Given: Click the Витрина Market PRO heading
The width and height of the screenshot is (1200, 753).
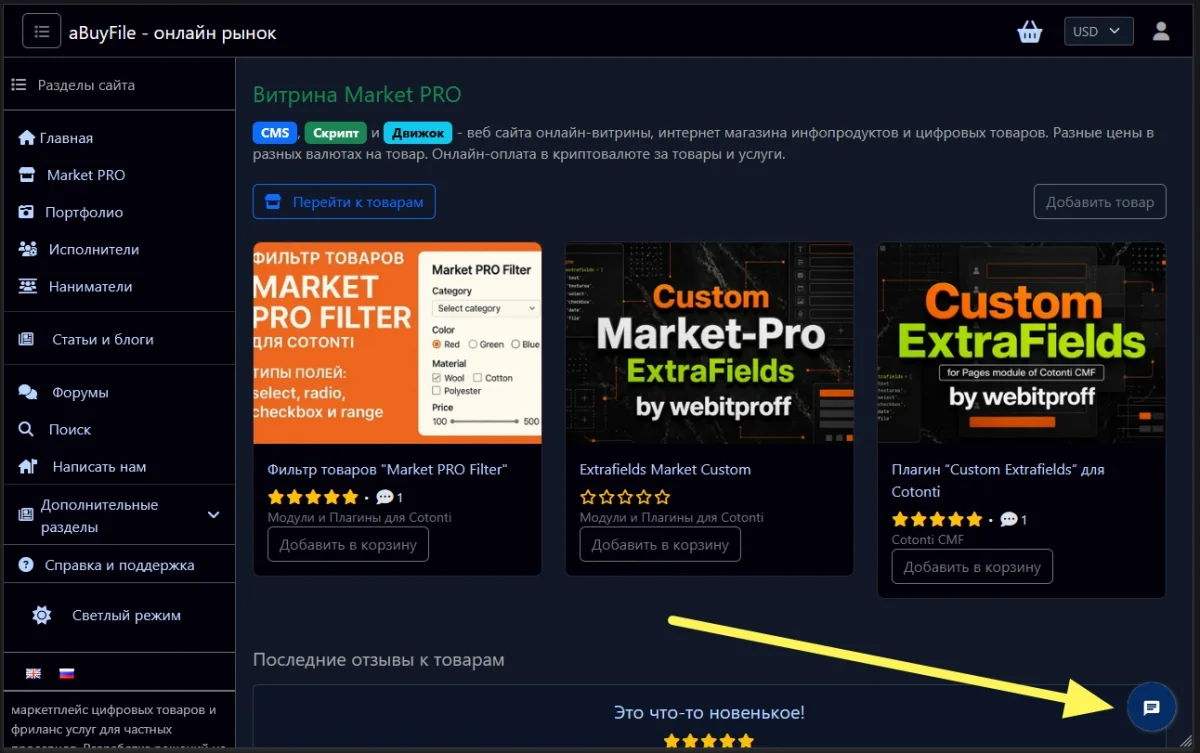Looking at the screenshot, I should pos(357,95).
